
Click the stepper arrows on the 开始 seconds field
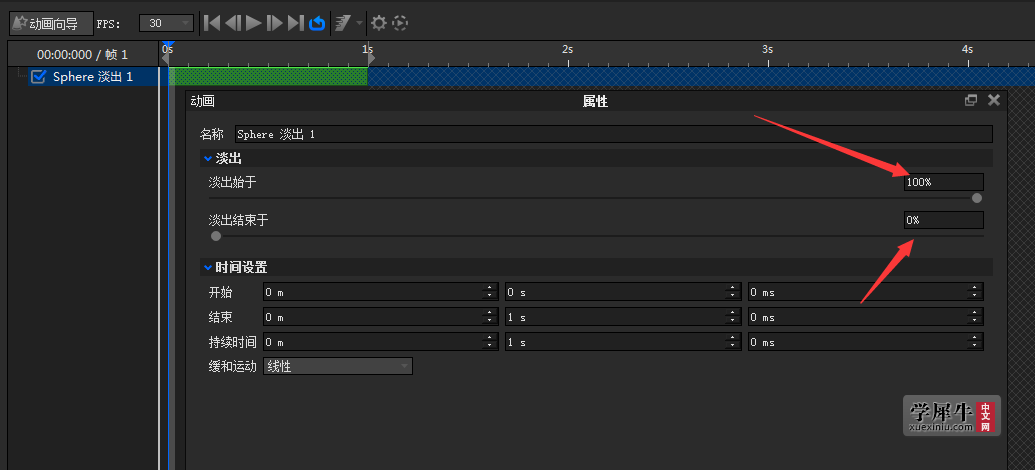tap(732, 292)
